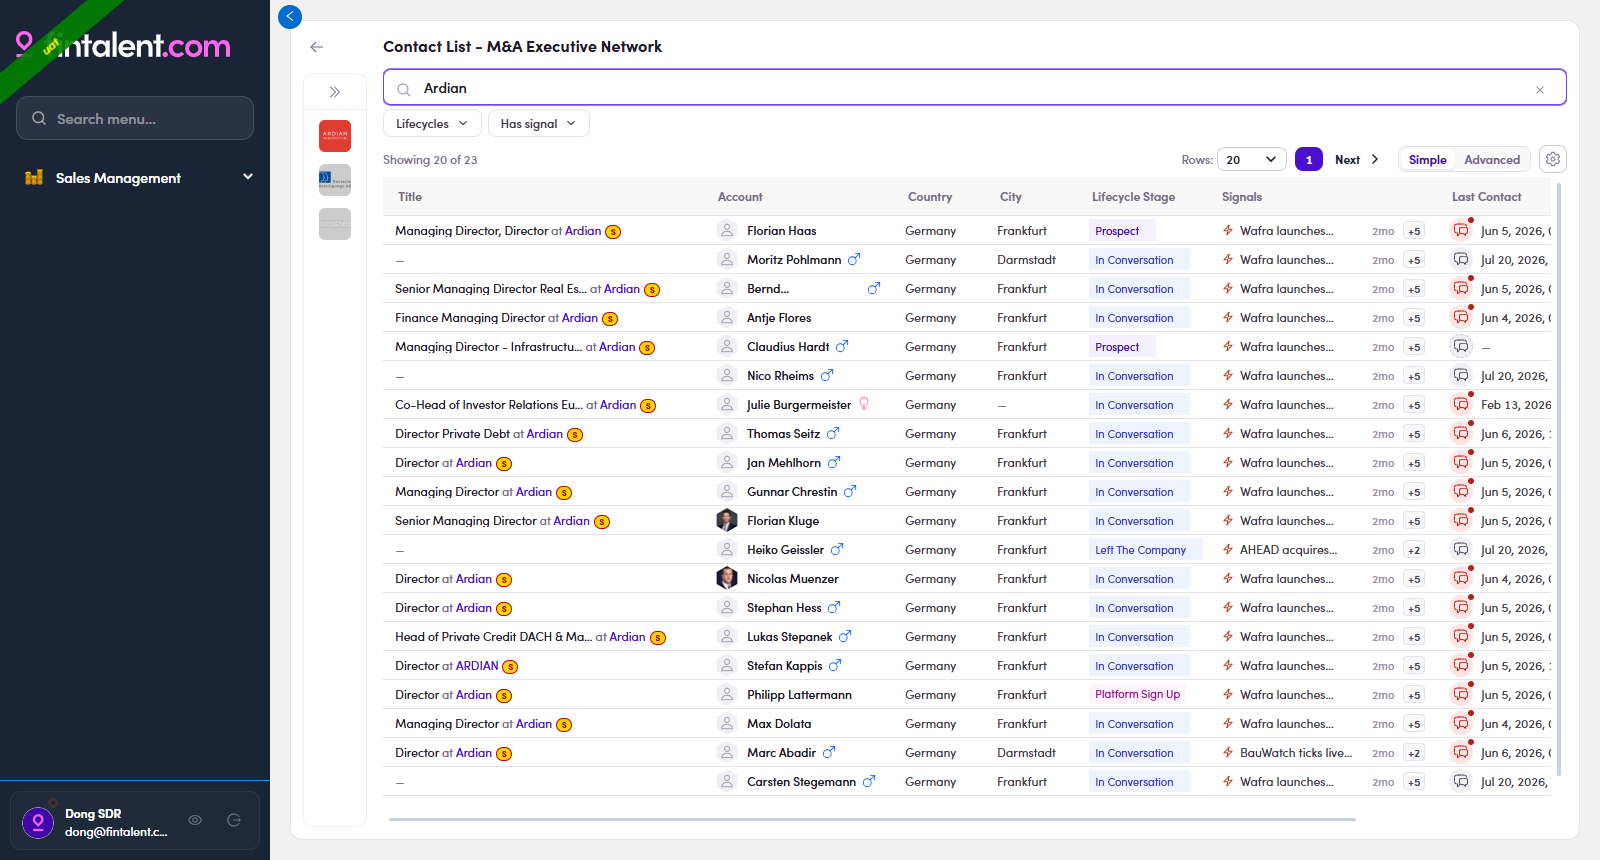This screenshot has width=1600, height=860.
Task: Click signal coin in Lukas Stepanek row
Action: point(658,638)
